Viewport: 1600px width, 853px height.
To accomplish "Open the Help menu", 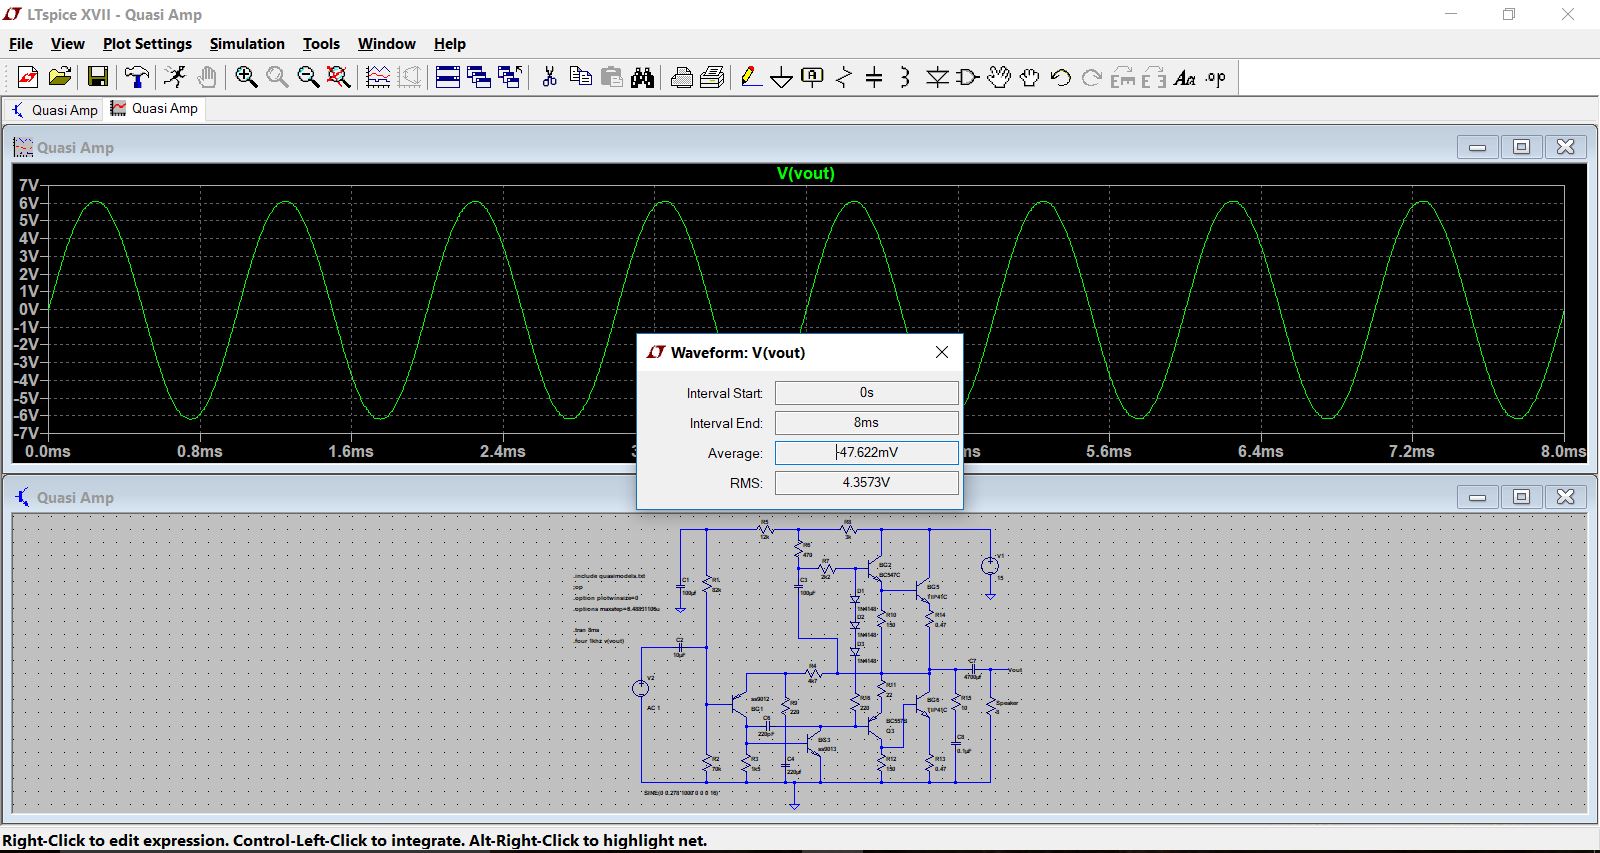I will [x=450, y=44].
